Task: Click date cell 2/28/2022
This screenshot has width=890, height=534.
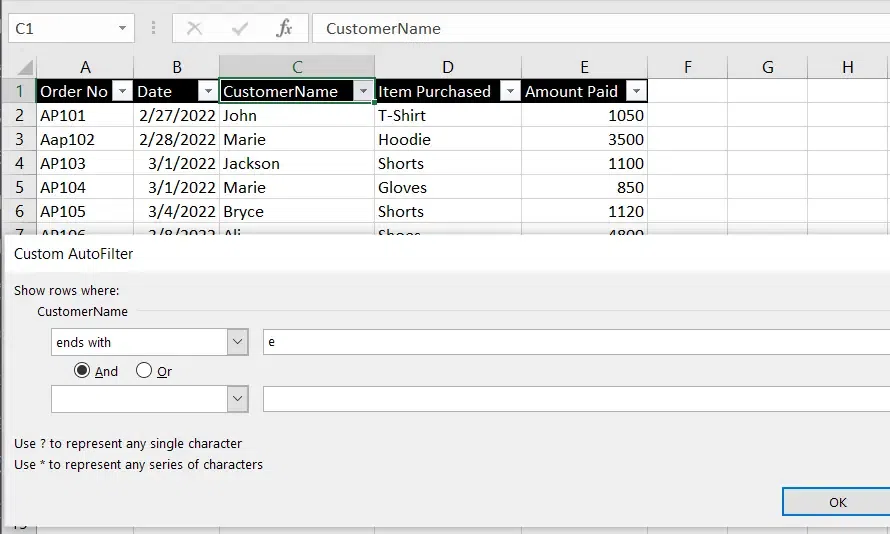Action: 177,139
